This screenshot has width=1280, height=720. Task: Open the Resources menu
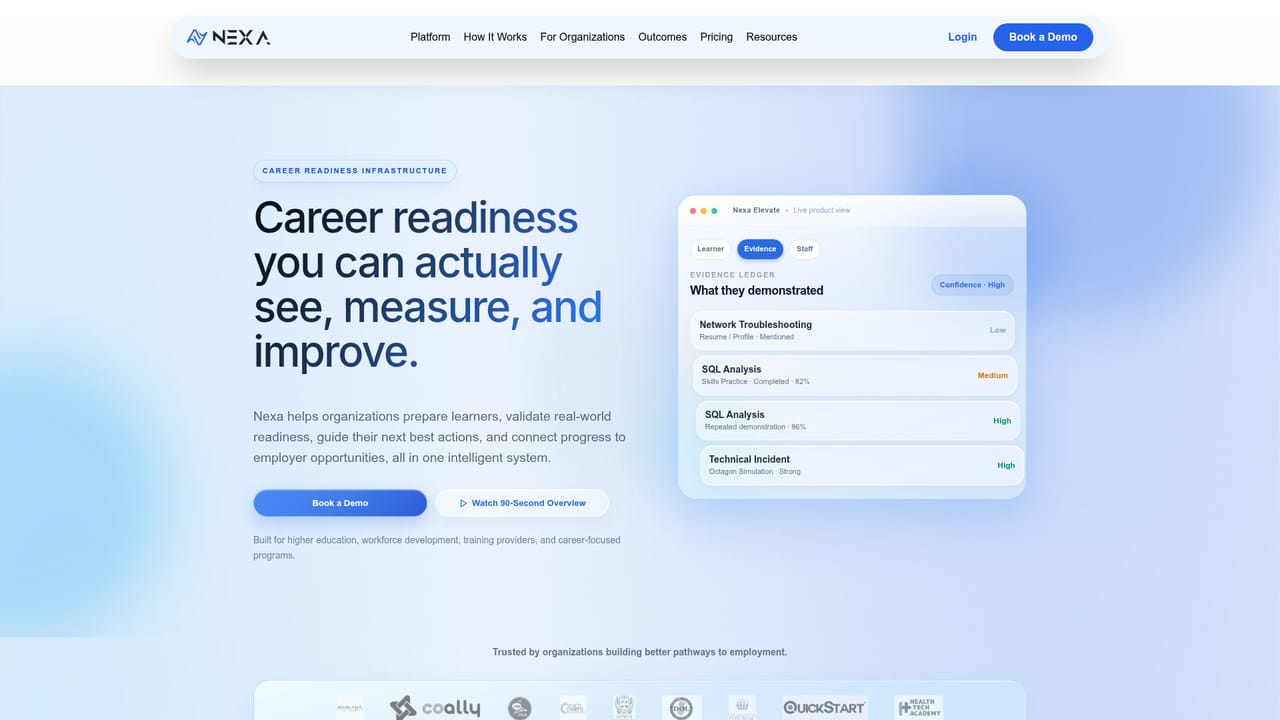pos(772,37)
